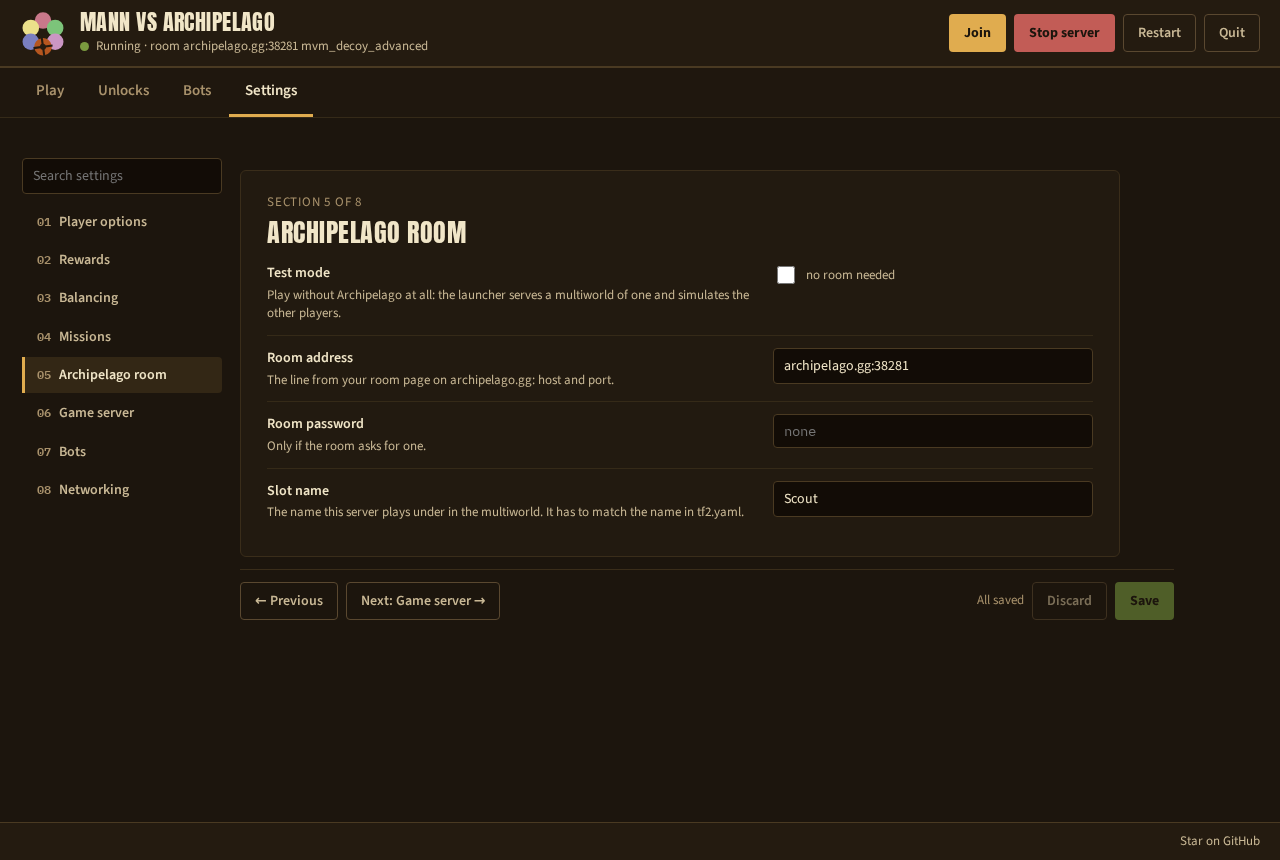Click the Quit button

coord(1232,33)
